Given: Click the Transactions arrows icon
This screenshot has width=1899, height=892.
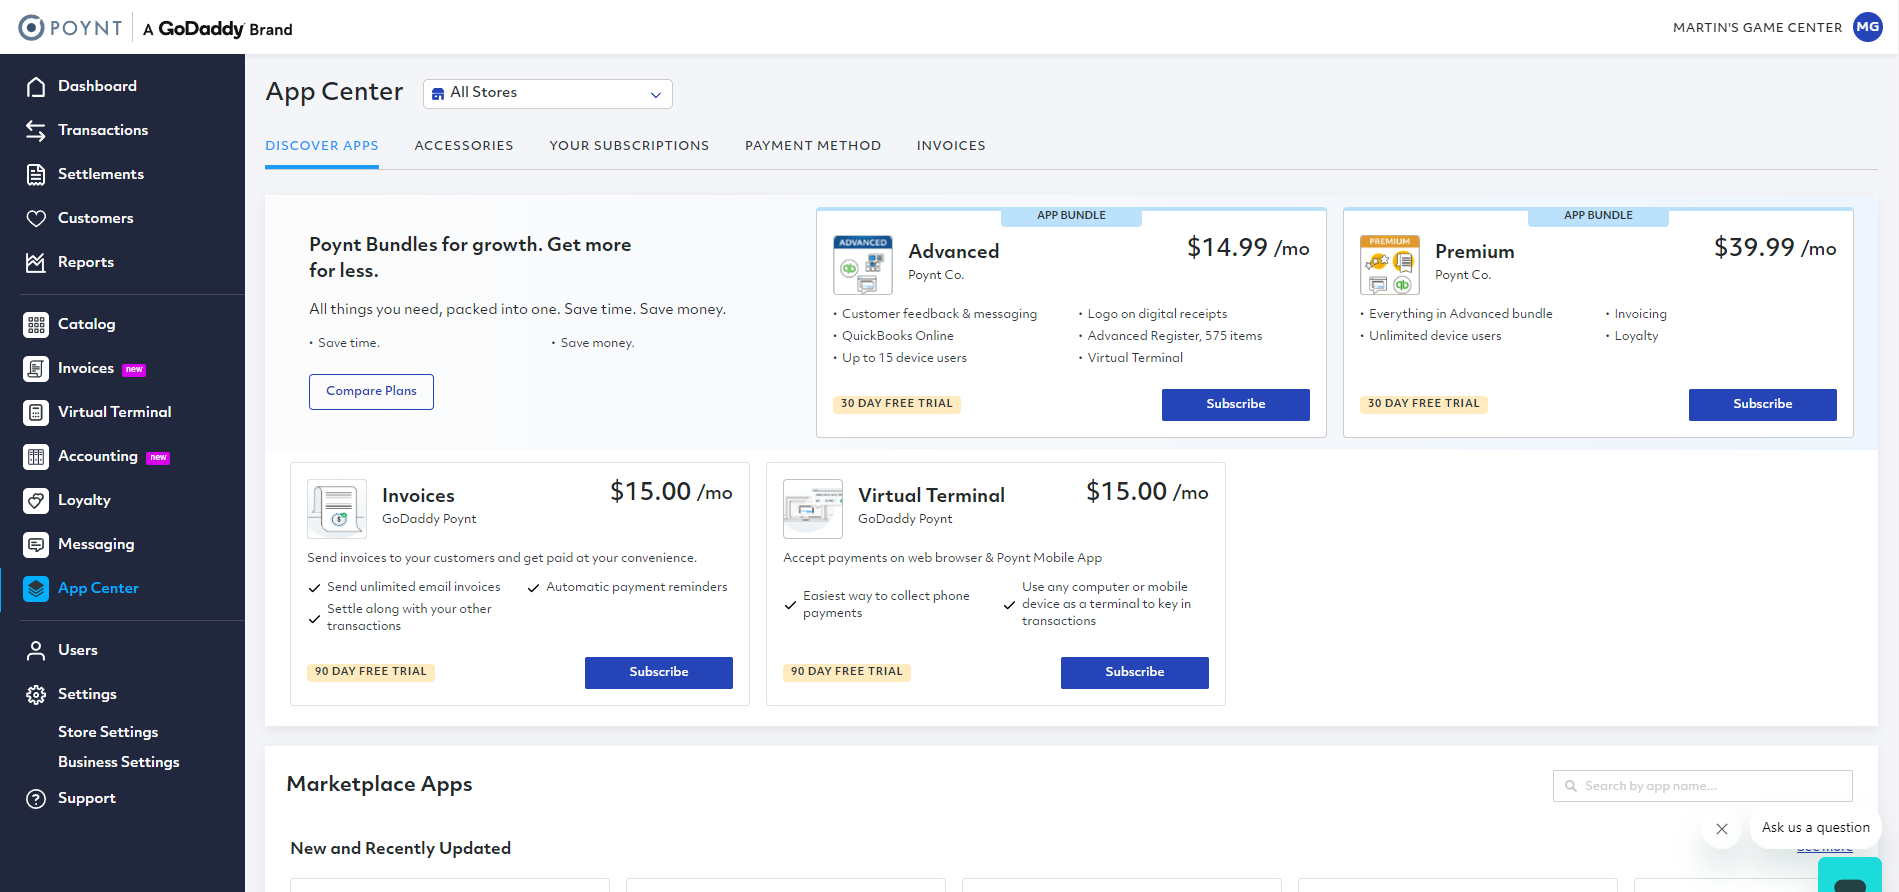Looking at the screenshot, I should tap(36, 131).
